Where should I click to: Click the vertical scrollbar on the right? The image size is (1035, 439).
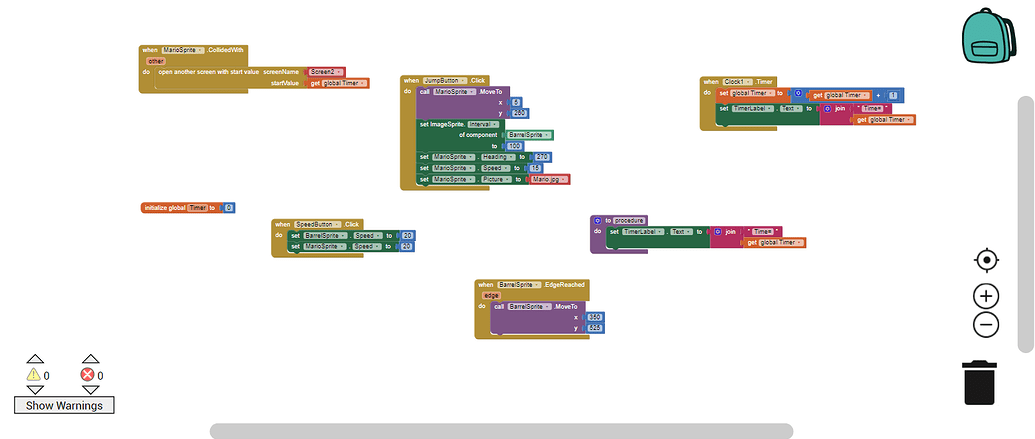1025,224
